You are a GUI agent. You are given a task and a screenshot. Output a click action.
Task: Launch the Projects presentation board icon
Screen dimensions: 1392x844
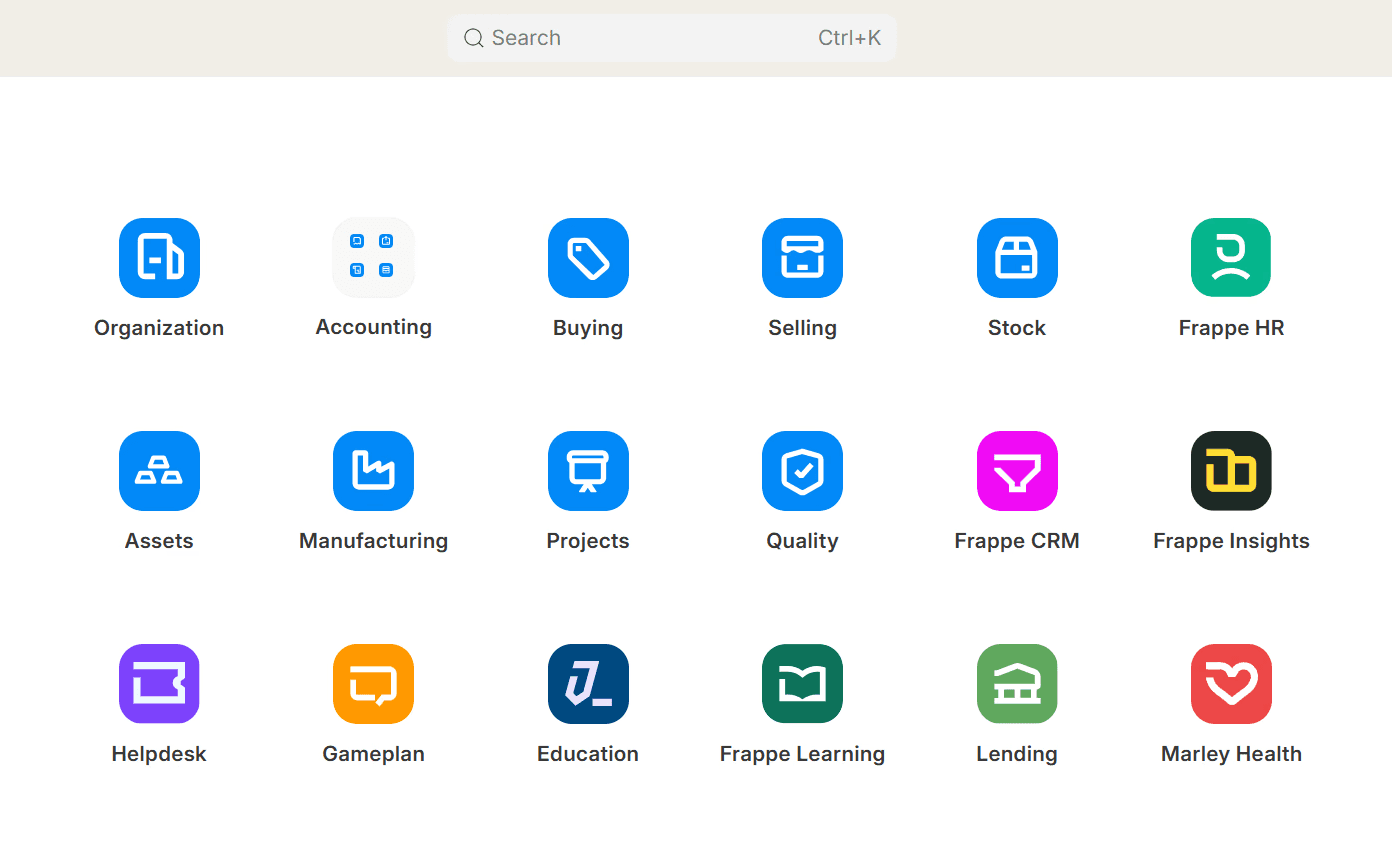(x=588, y=471)
